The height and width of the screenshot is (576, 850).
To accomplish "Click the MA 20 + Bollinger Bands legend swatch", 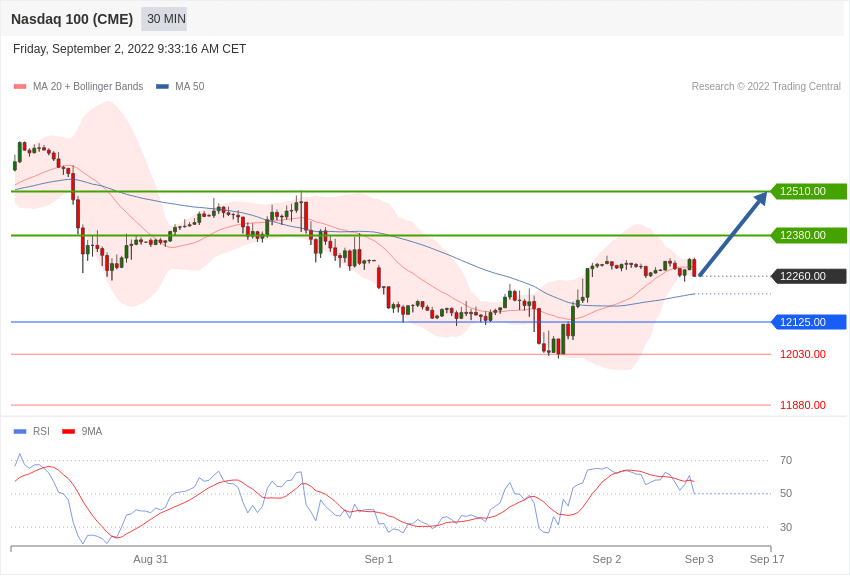I will point(20,87).
